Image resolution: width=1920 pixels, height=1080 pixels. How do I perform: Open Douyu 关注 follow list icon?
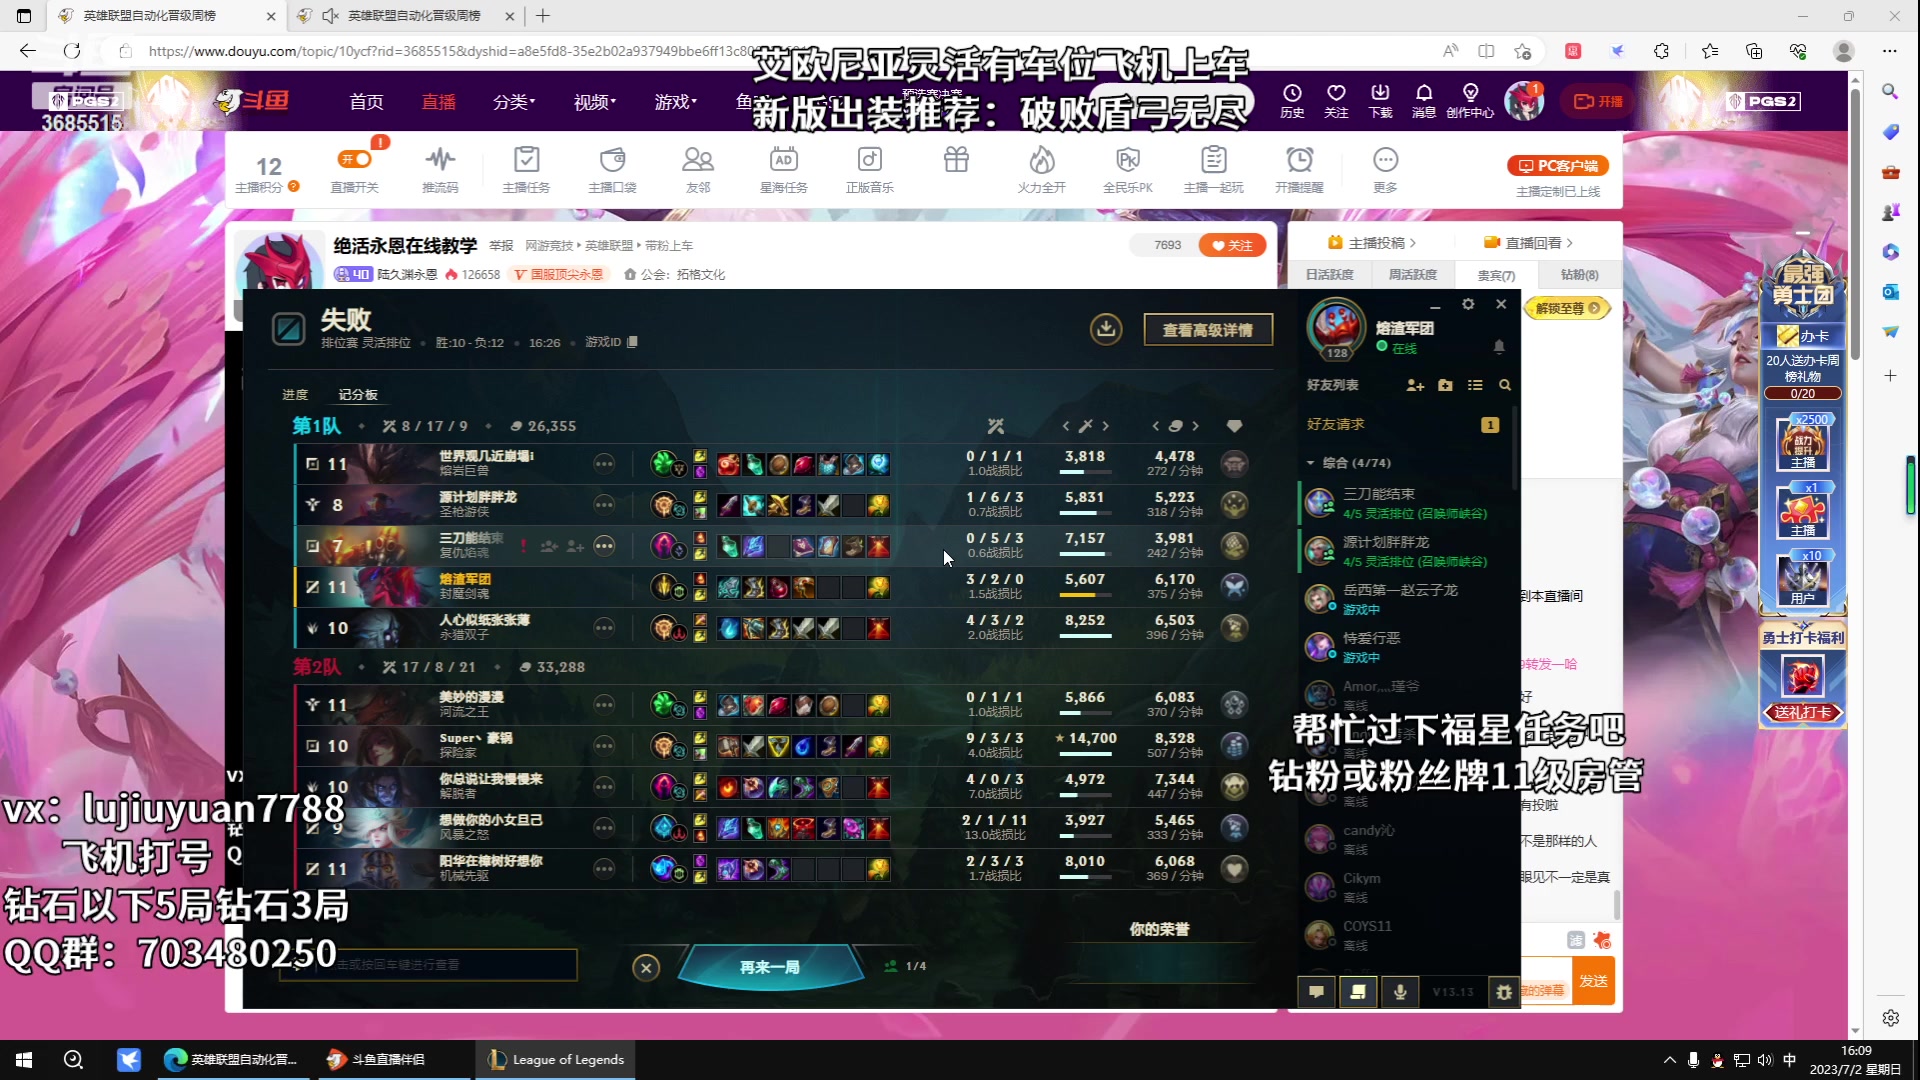click(1336, 101)
